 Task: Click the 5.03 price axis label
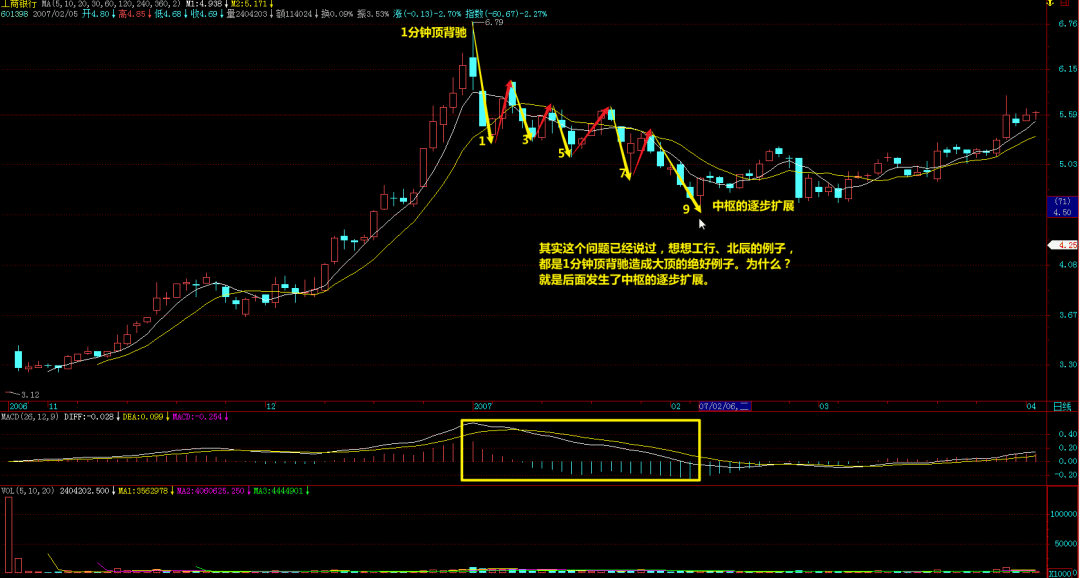1068,164
